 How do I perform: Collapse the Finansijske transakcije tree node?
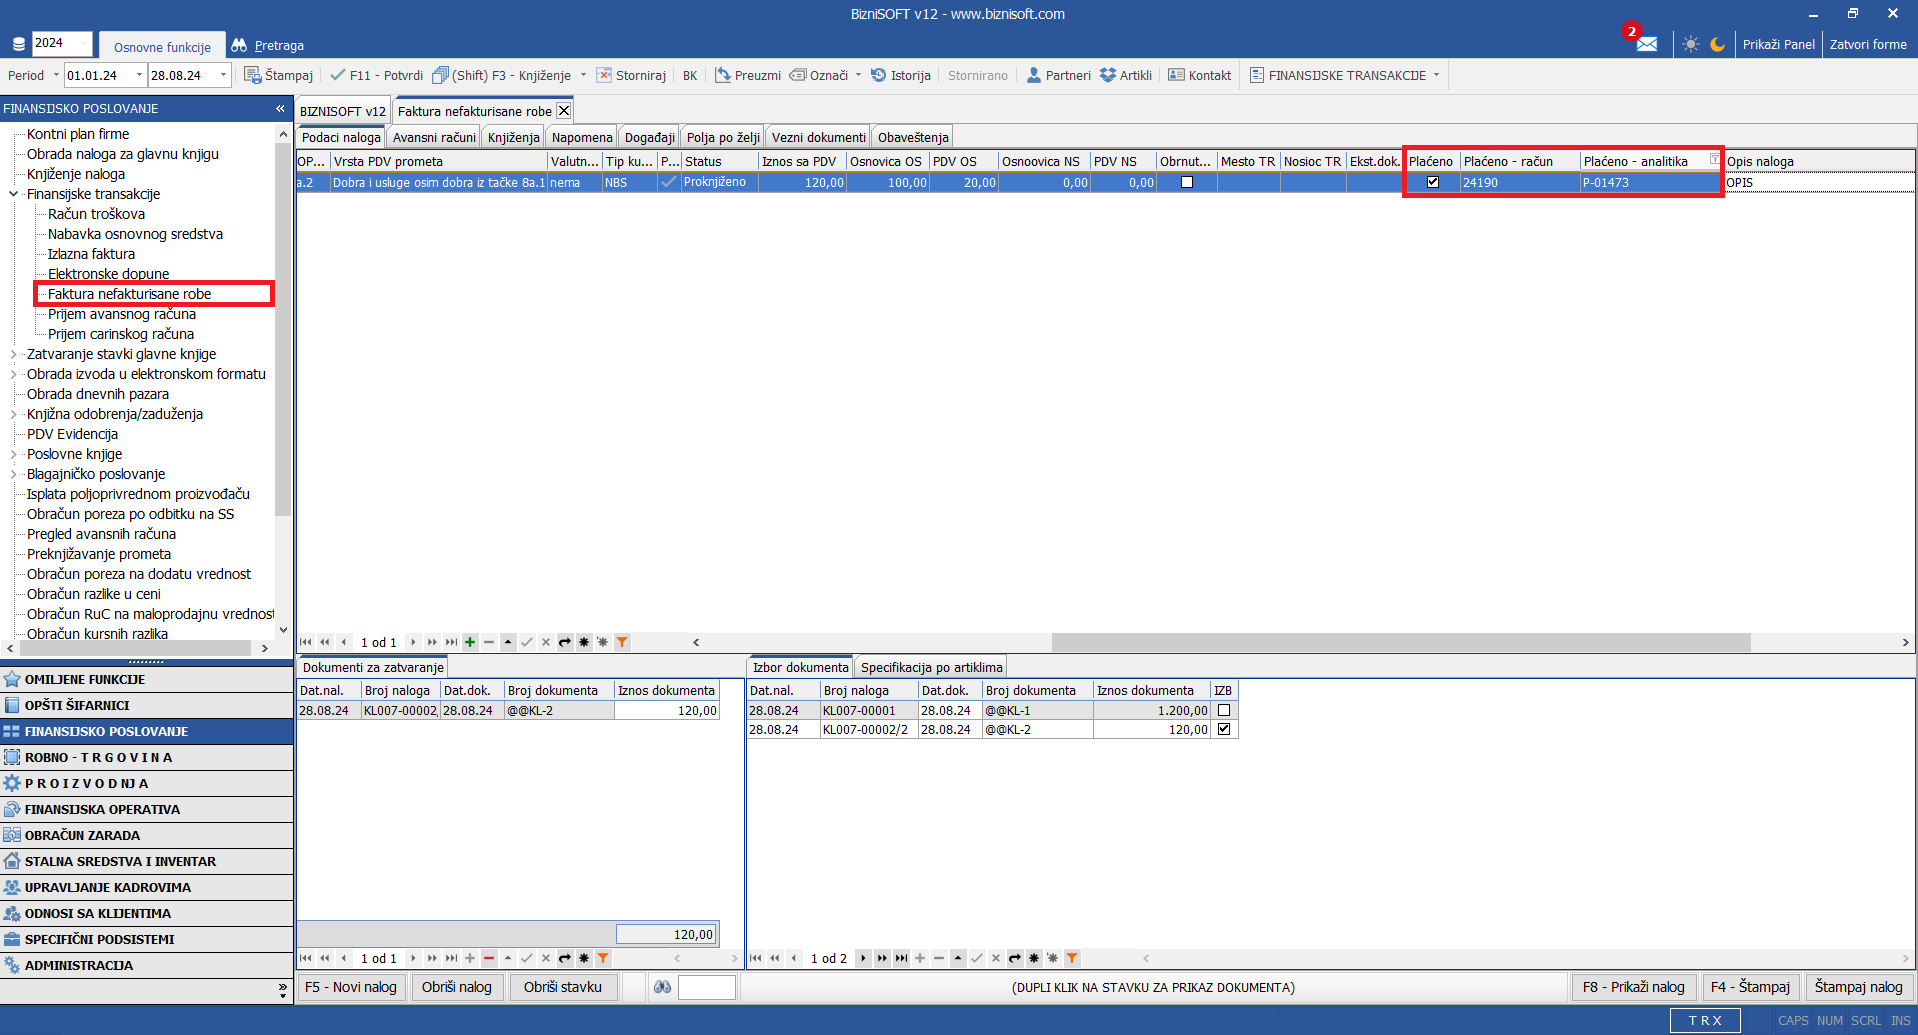(13, 194)
